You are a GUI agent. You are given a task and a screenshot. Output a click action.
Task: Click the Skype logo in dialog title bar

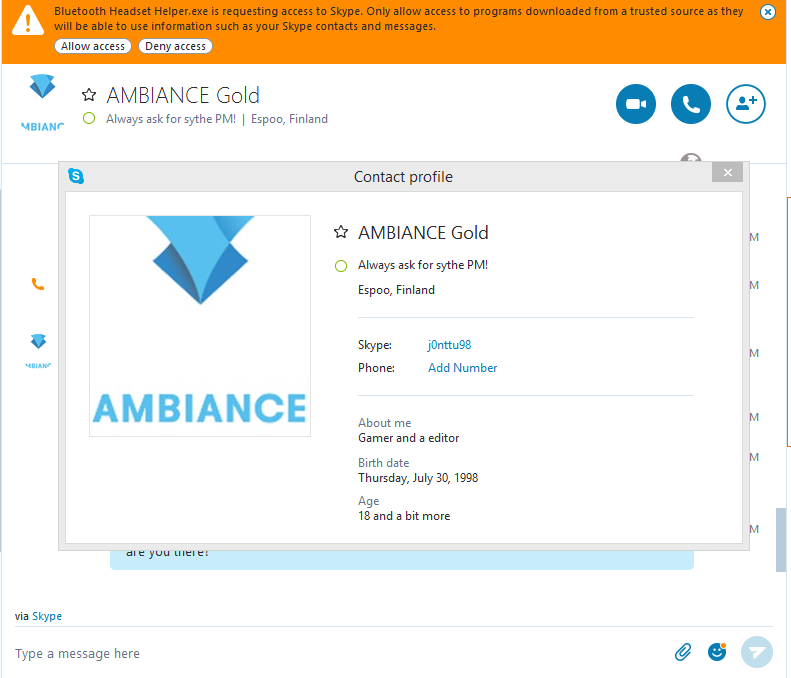point(76,176)
